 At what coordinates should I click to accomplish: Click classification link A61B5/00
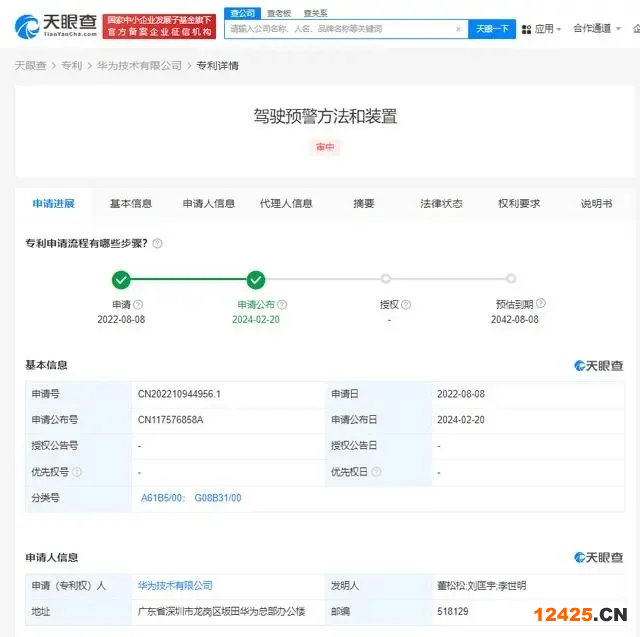(x=162, y=497)
